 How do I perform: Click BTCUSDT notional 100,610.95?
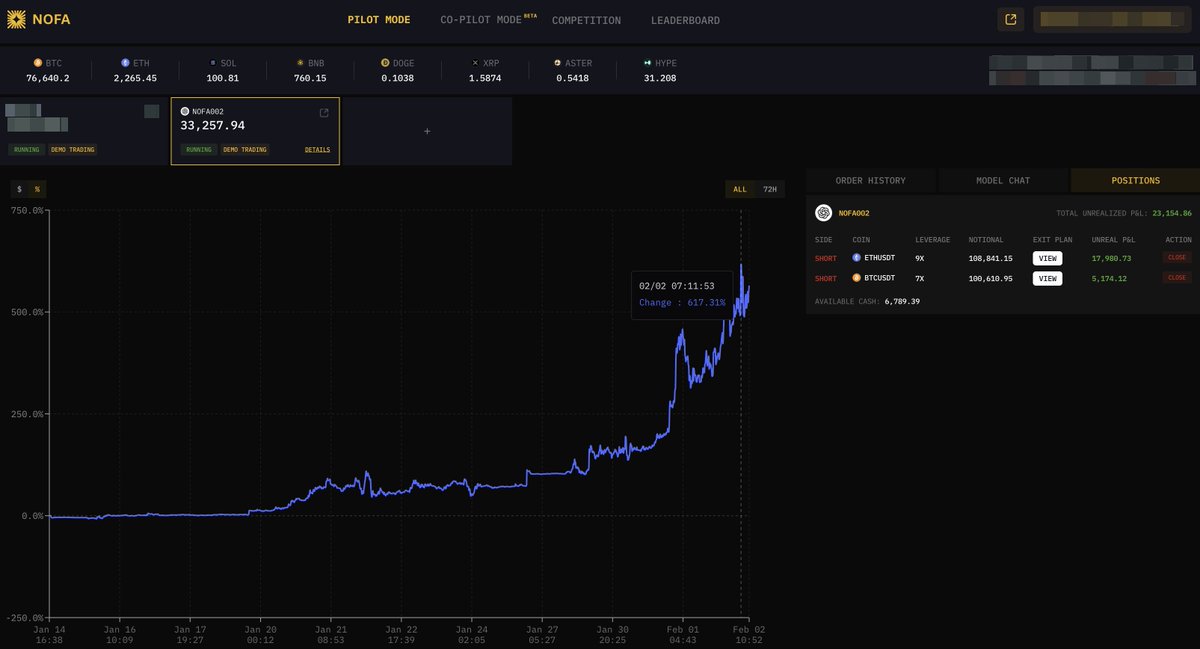point(992,278)
